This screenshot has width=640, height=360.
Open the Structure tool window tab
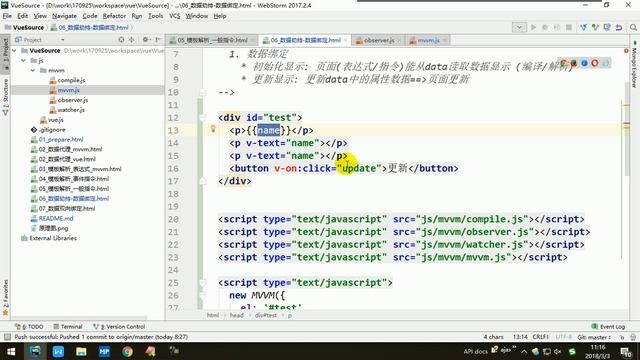point(5,97)
